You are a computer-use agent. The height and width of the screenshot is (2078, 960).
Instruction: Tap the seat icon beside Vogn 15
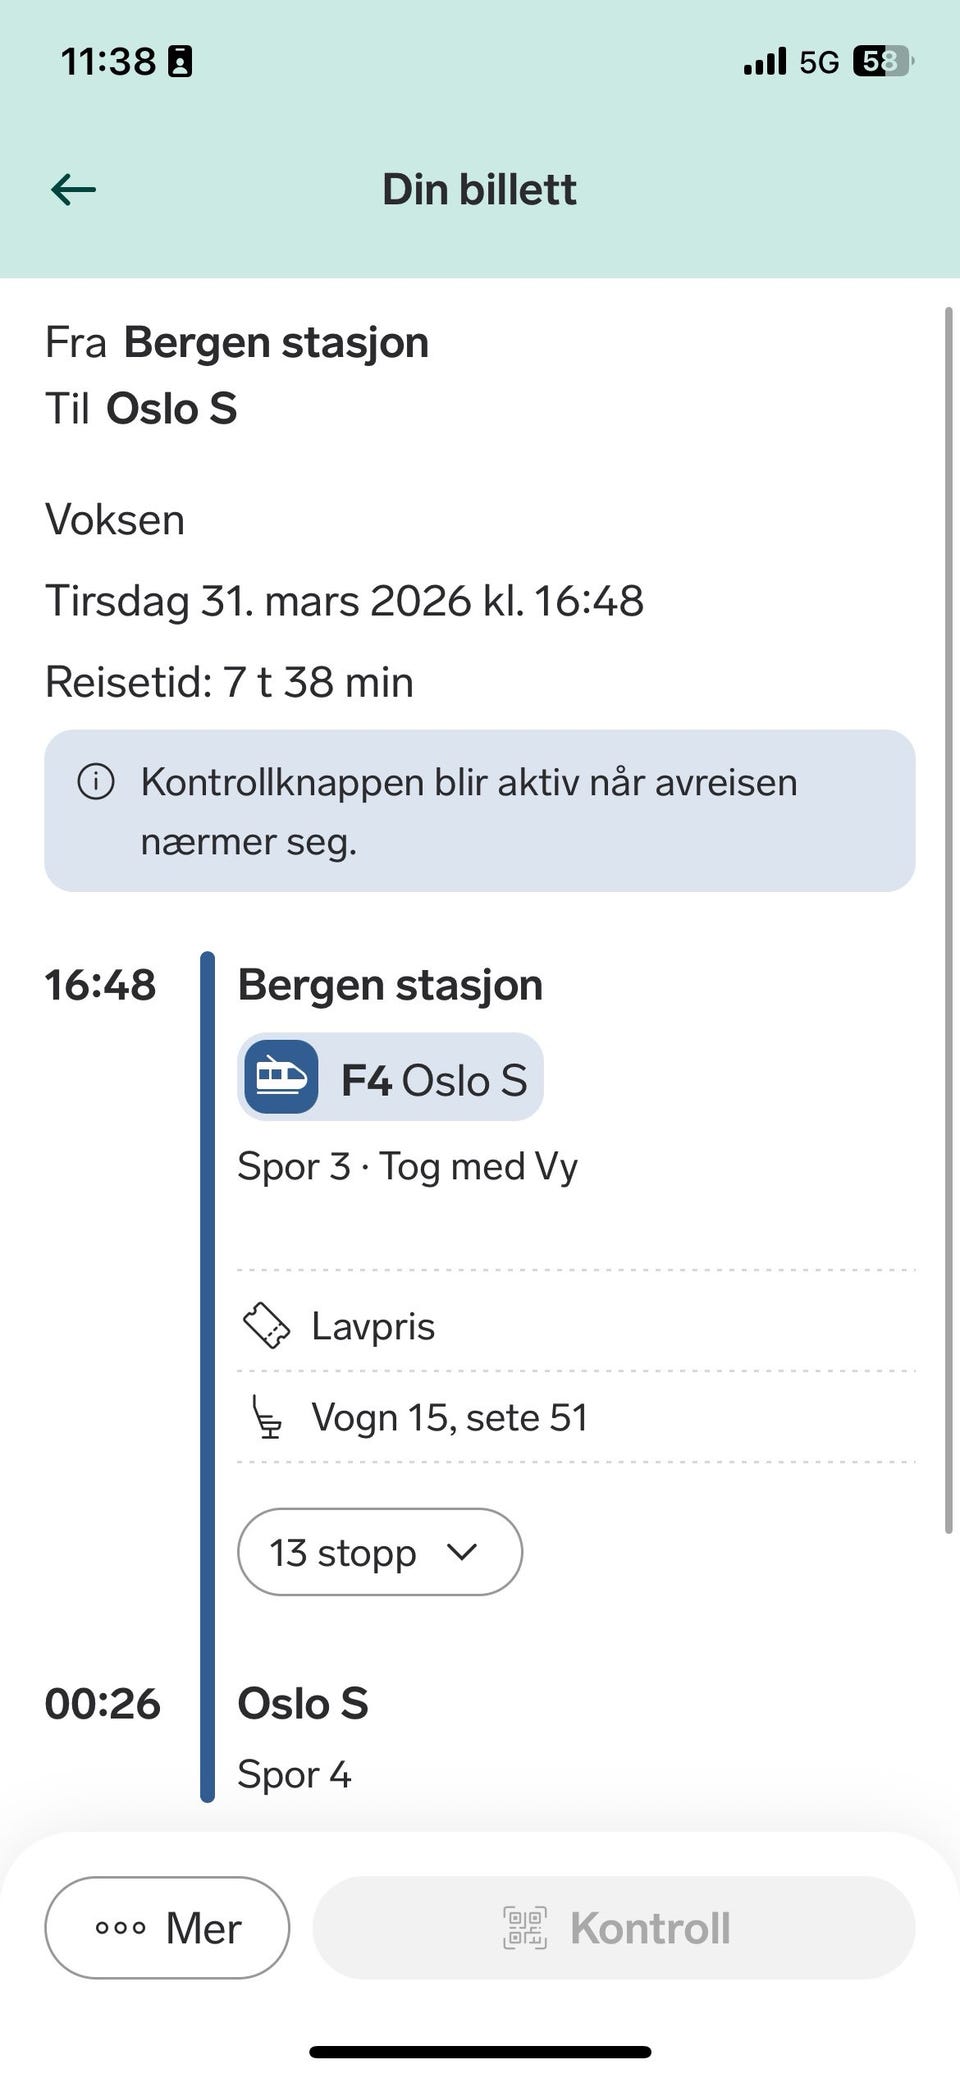pyautogui.click(x=267, y=1417)
